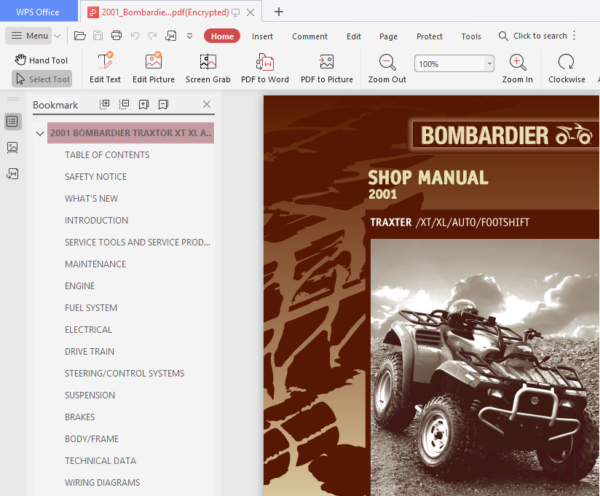Click the monitor icon on document tab
This screenshot has height=496, width=600.
tap(236, 13)
